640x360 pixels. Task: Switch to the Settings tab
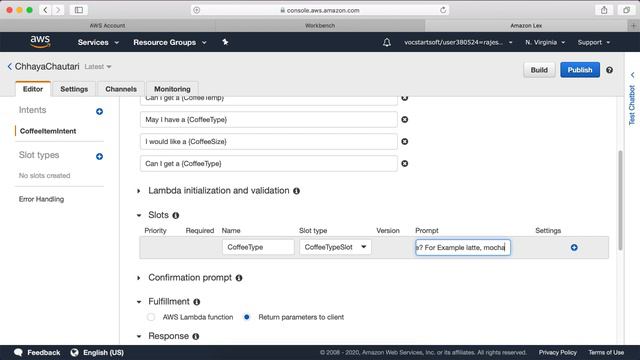tap(74, 89)
